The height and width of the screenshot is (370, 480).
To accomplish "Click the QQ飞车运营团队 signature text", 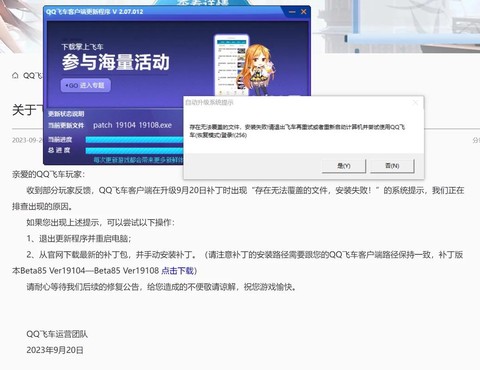I will click(57, 334).
